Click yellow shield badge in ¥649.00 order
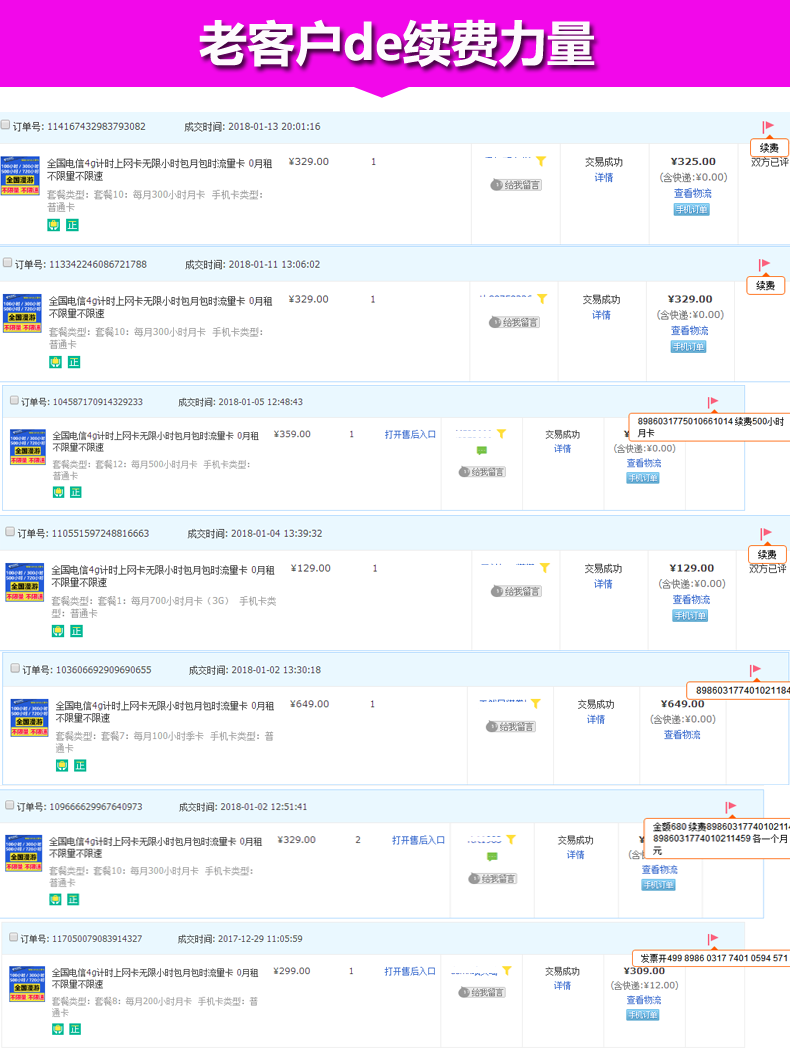 click(x=62, y=765)
